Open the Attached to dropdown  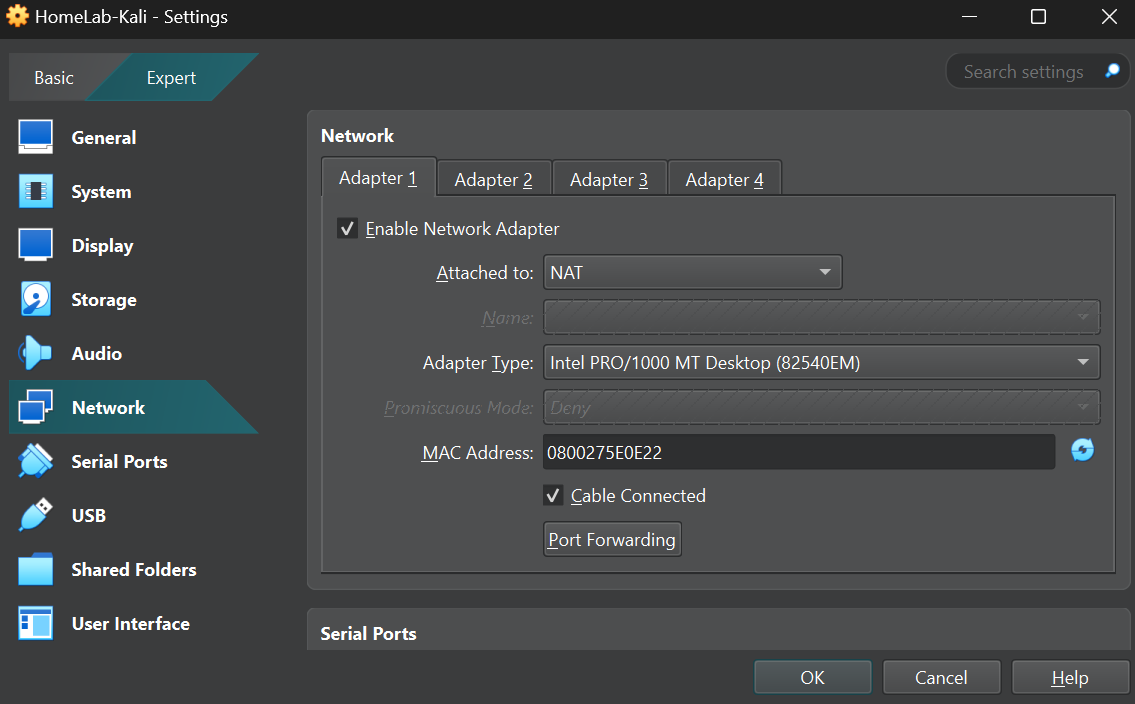click(x=692, y=271)
